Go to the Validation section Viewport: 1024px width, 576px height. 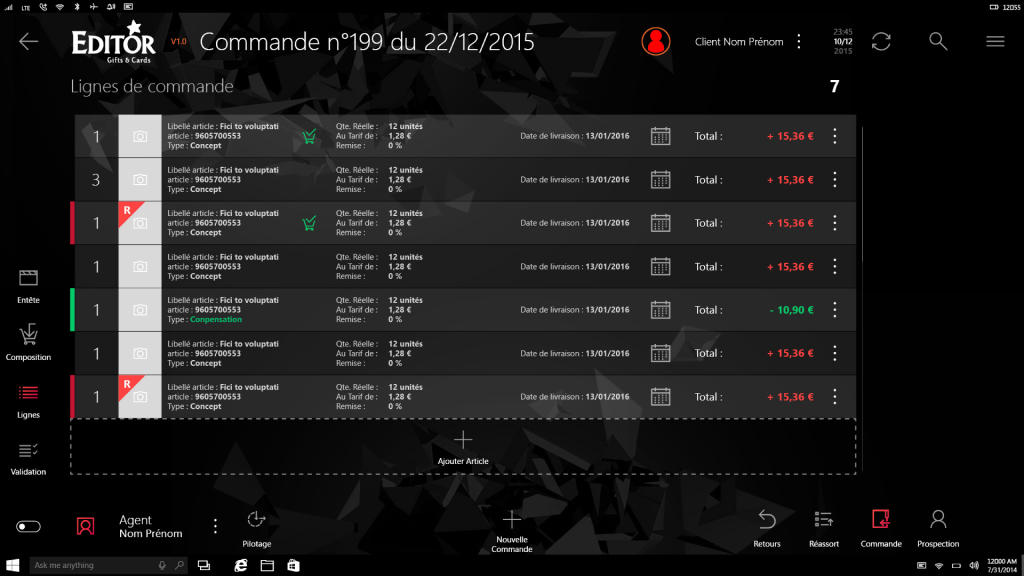[x=29, y=457]
